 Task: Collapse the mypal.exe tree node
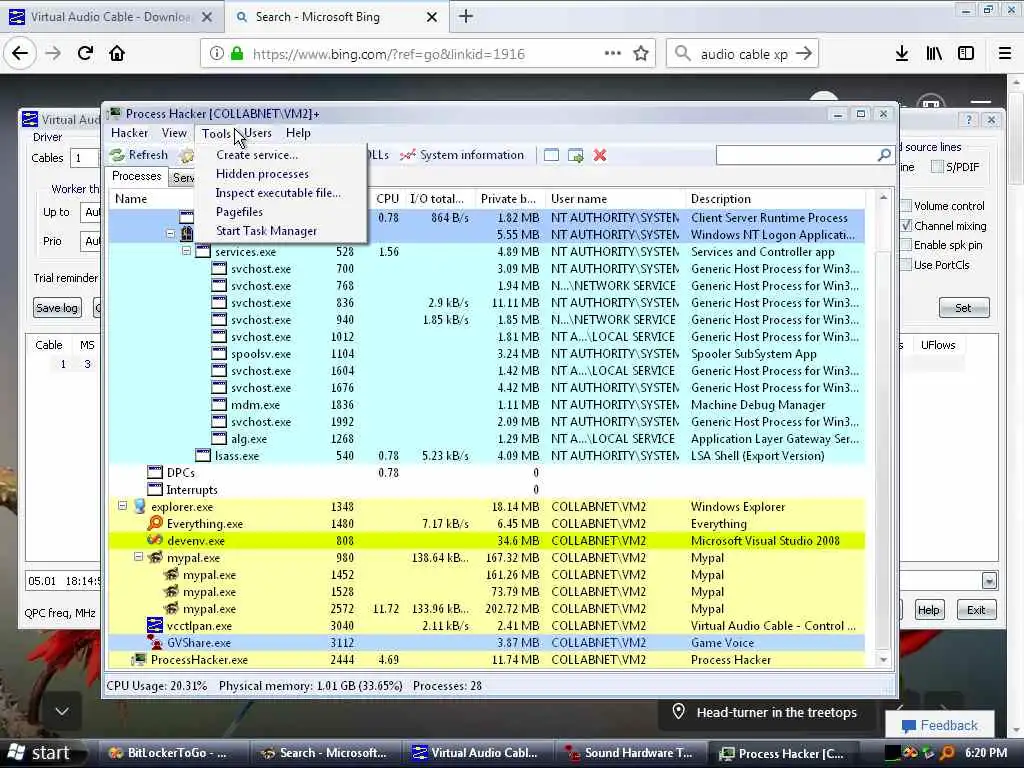[x=138, y=557]
